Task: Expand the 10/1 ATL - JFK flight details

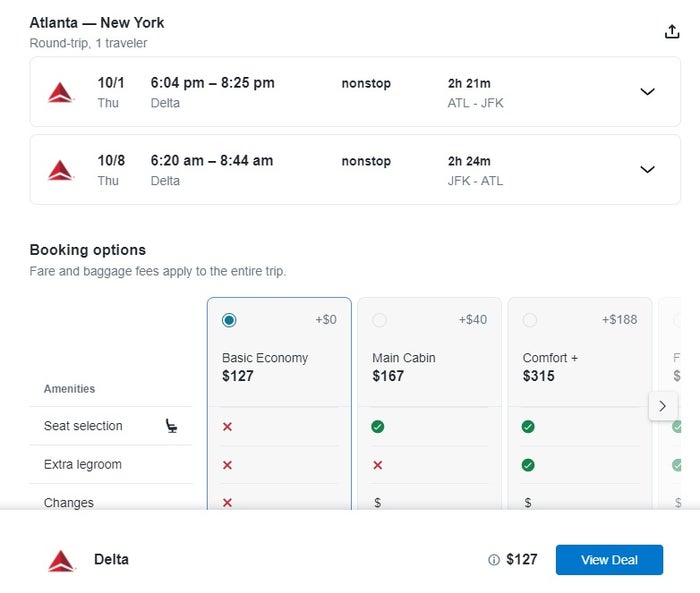Action: pos(647,92)
